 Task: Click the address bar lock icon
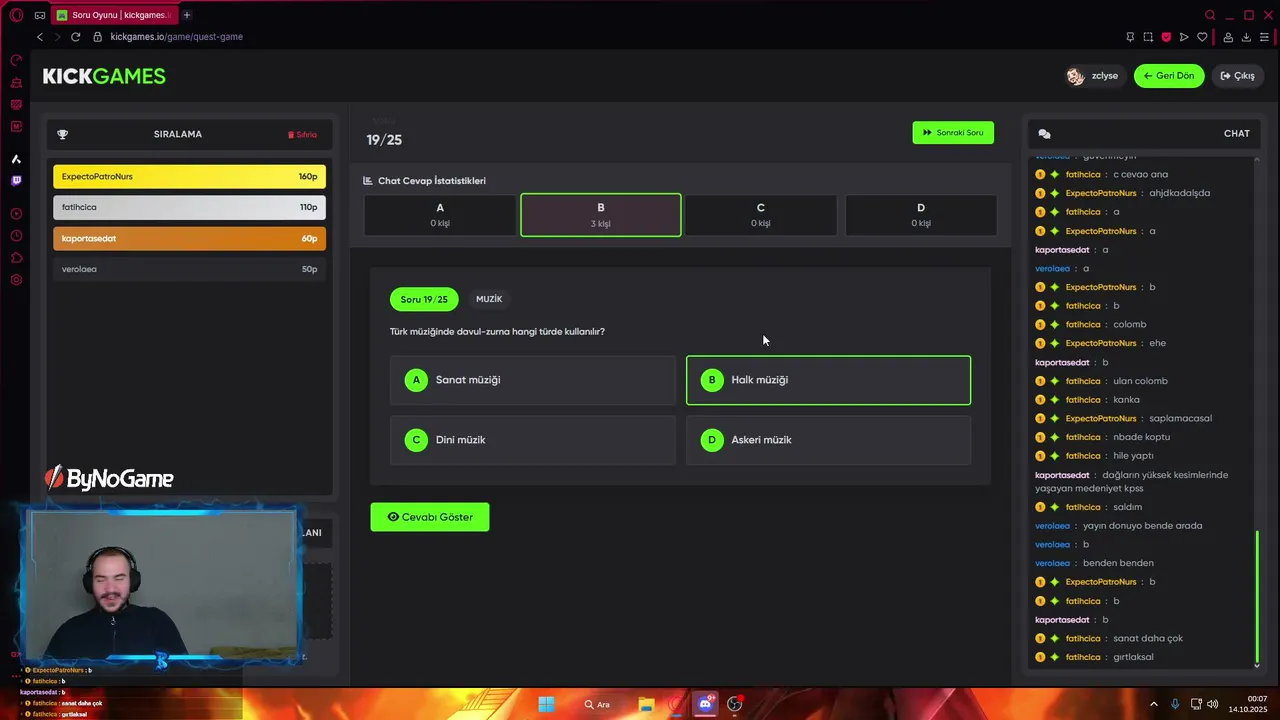[x=97, y=37]
